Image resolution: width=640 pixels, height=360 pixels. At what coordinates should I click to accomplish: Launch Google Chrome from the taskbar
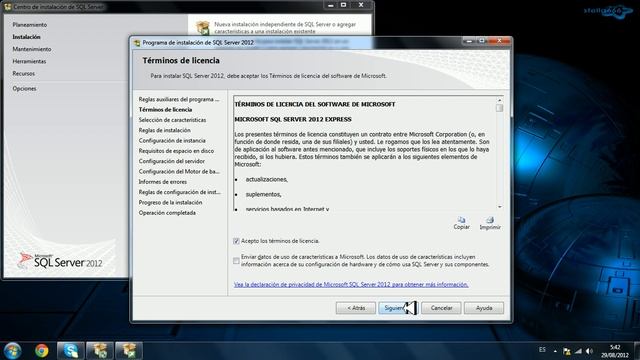(41, 351)
